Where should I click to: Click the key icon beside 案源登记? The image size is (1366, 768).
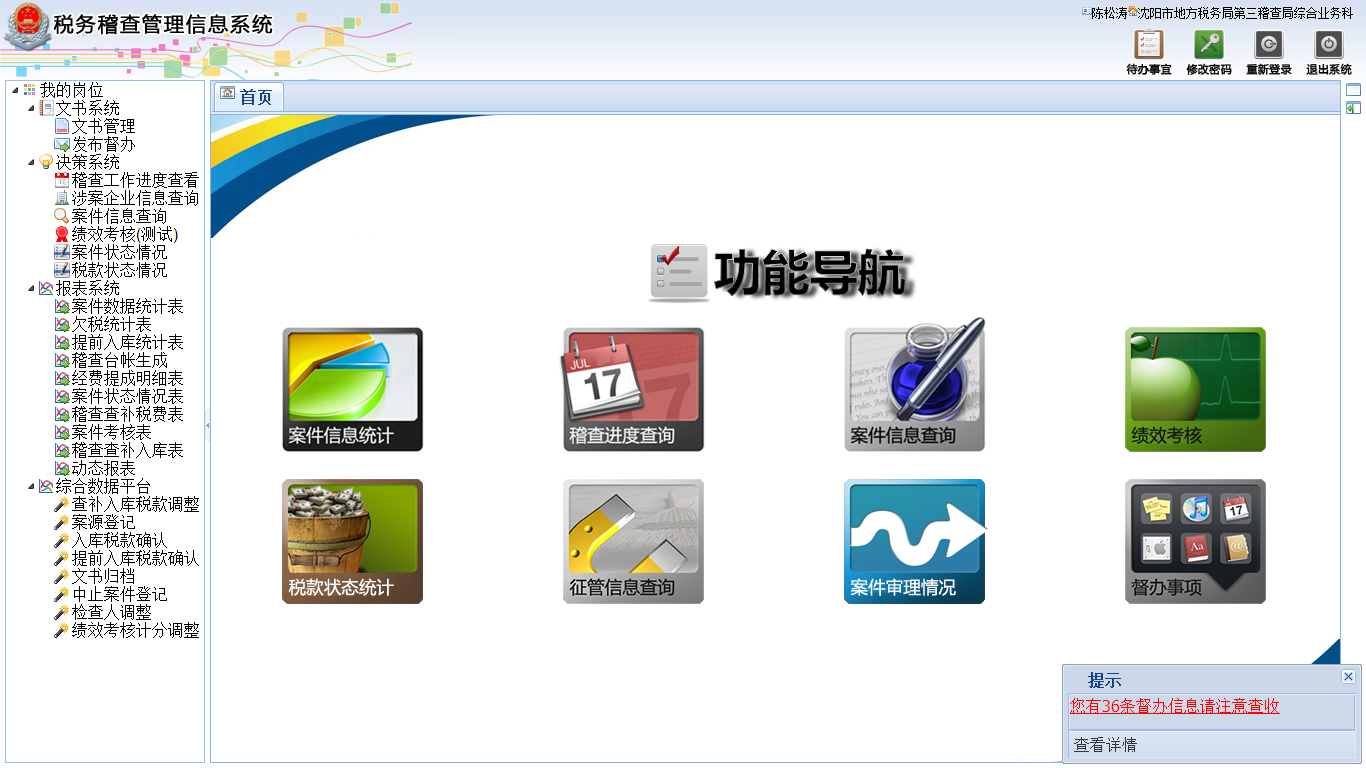(62, 523)
